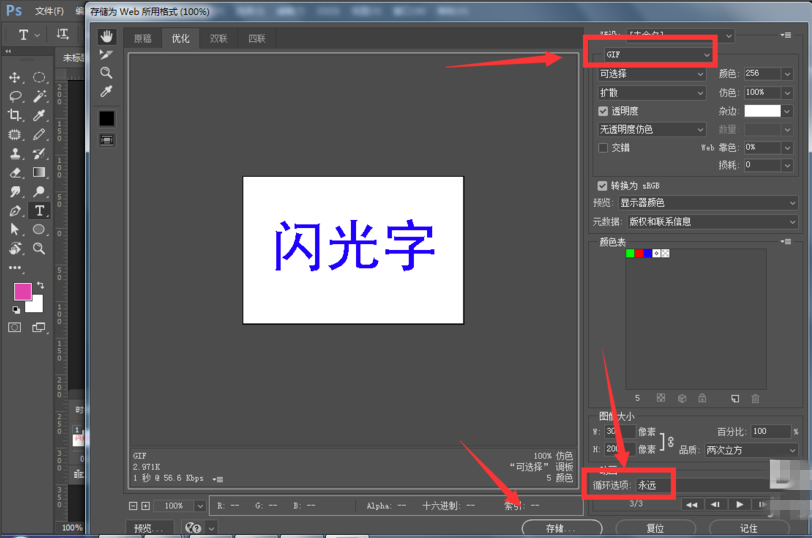Click the 存储... (Save) button
The height and width of the screenshot is (538, 812).
coord(561,528)
